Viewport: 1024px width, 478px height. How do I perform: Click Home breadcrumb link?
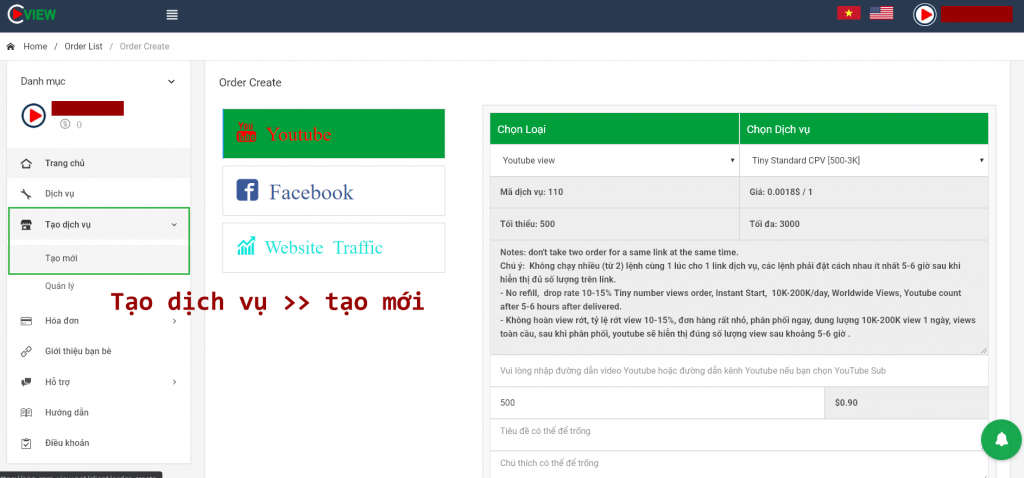pos(35,46)
